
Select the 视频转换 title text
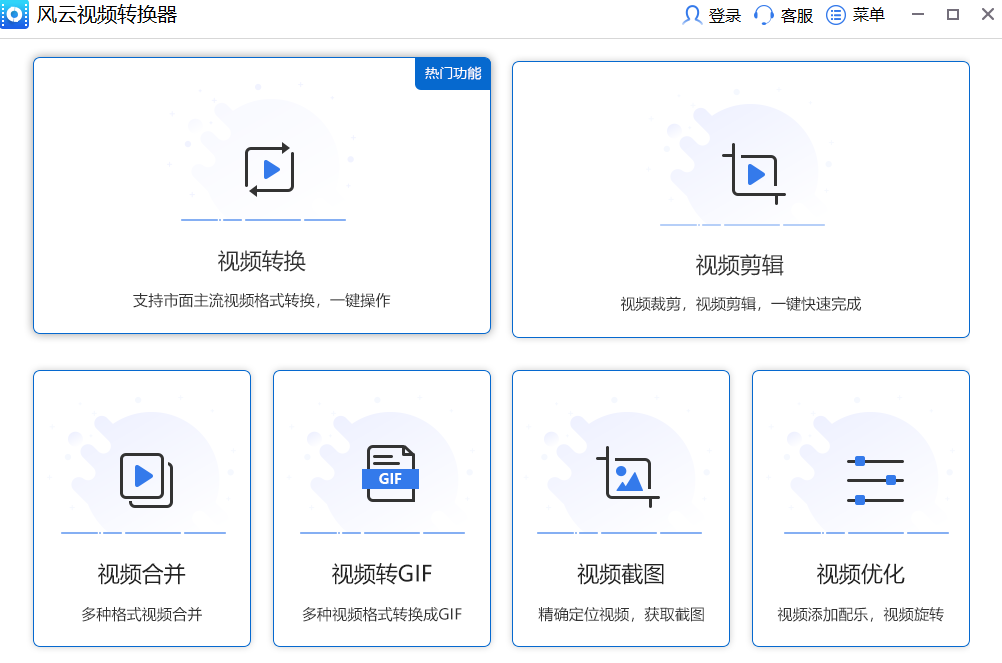[261, 261]
